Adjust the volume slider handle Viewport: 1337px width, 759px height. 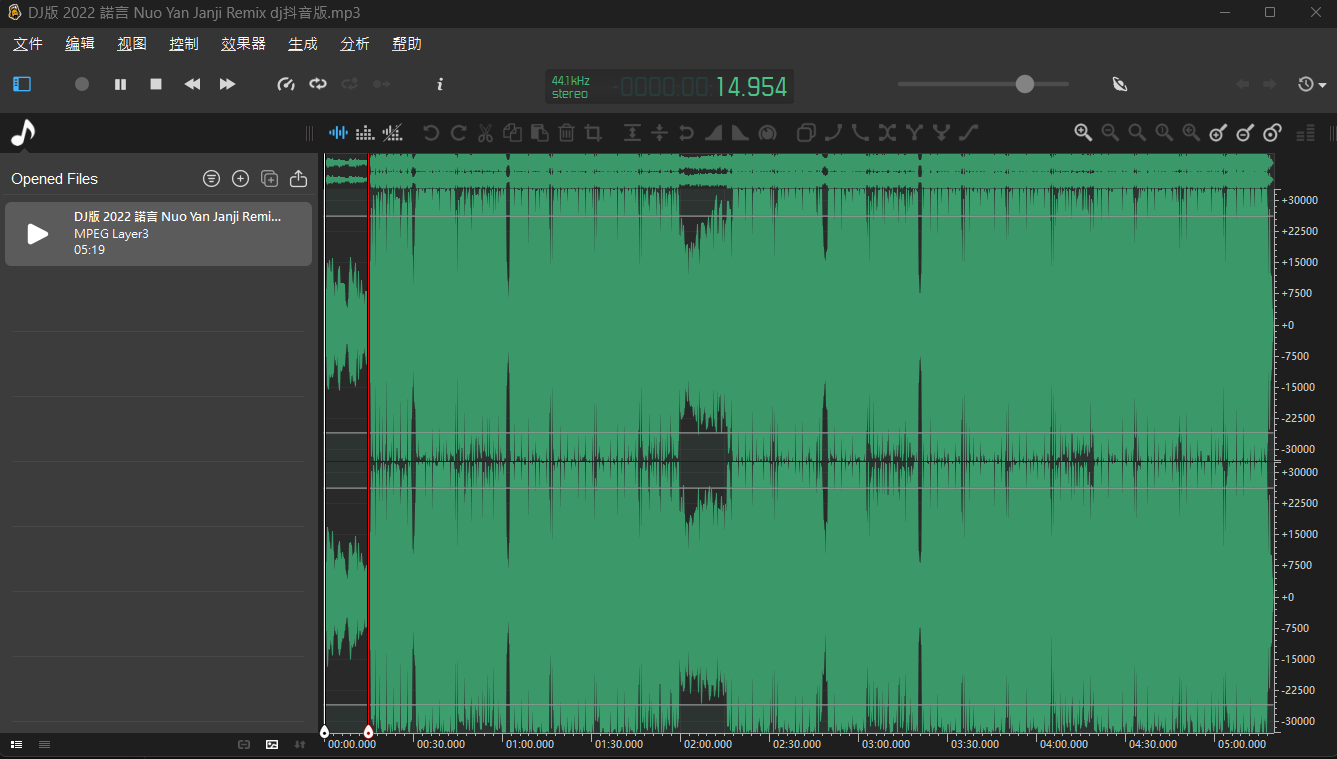point(1025,84)
